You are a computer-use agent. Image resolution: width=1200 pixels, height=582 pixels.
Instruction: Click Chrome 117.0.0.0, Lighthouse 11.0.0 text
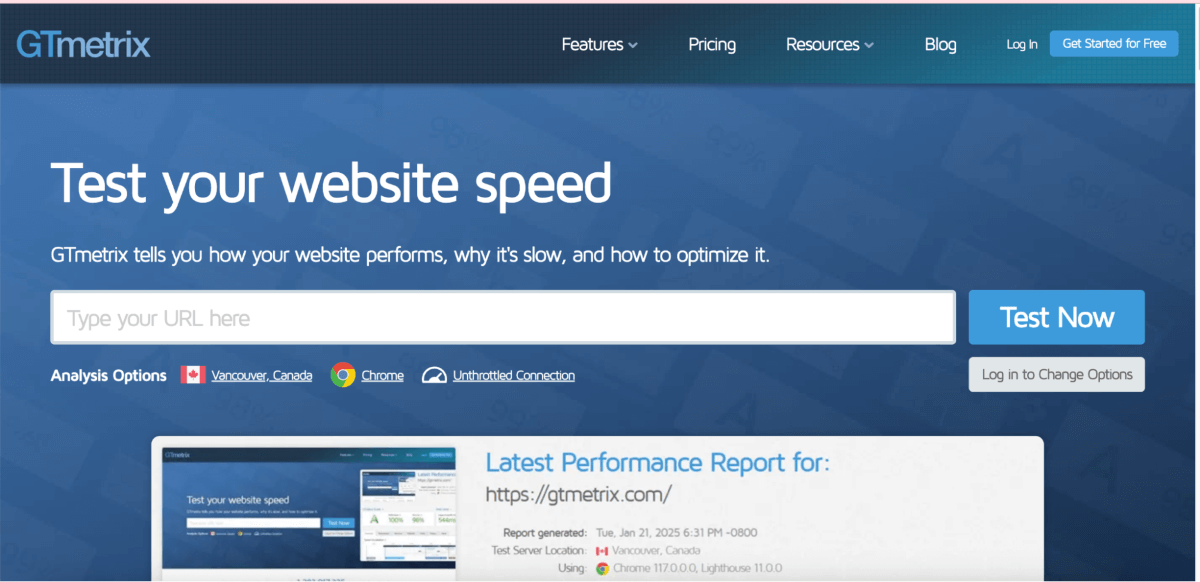tap(697, 568)
